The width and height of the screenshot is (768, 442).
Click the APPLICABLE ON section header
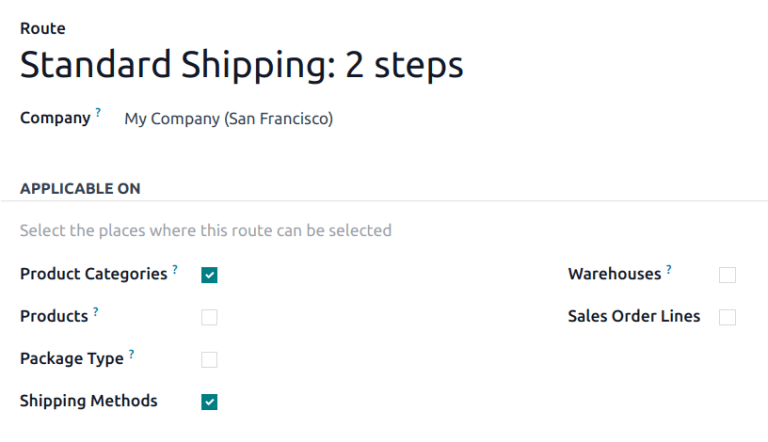(80, 188)
